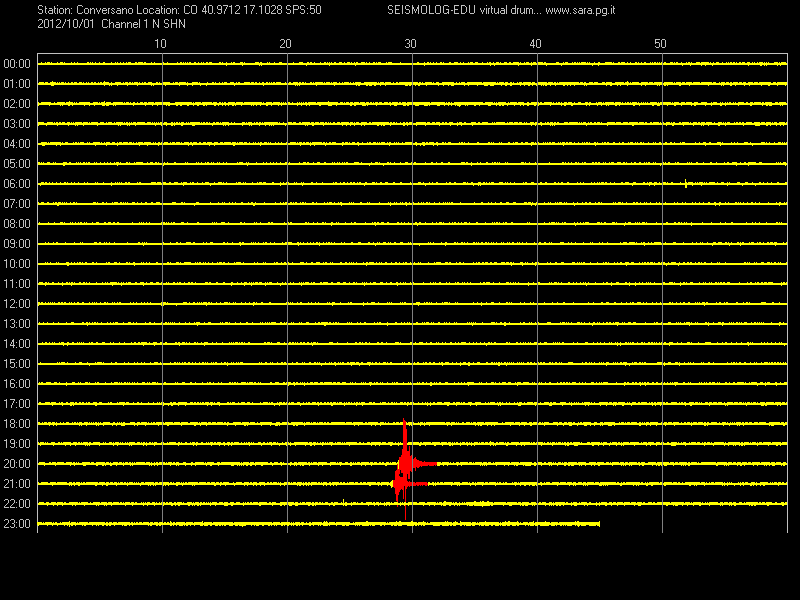Click the '20:00' hour label

coord(17,464)
